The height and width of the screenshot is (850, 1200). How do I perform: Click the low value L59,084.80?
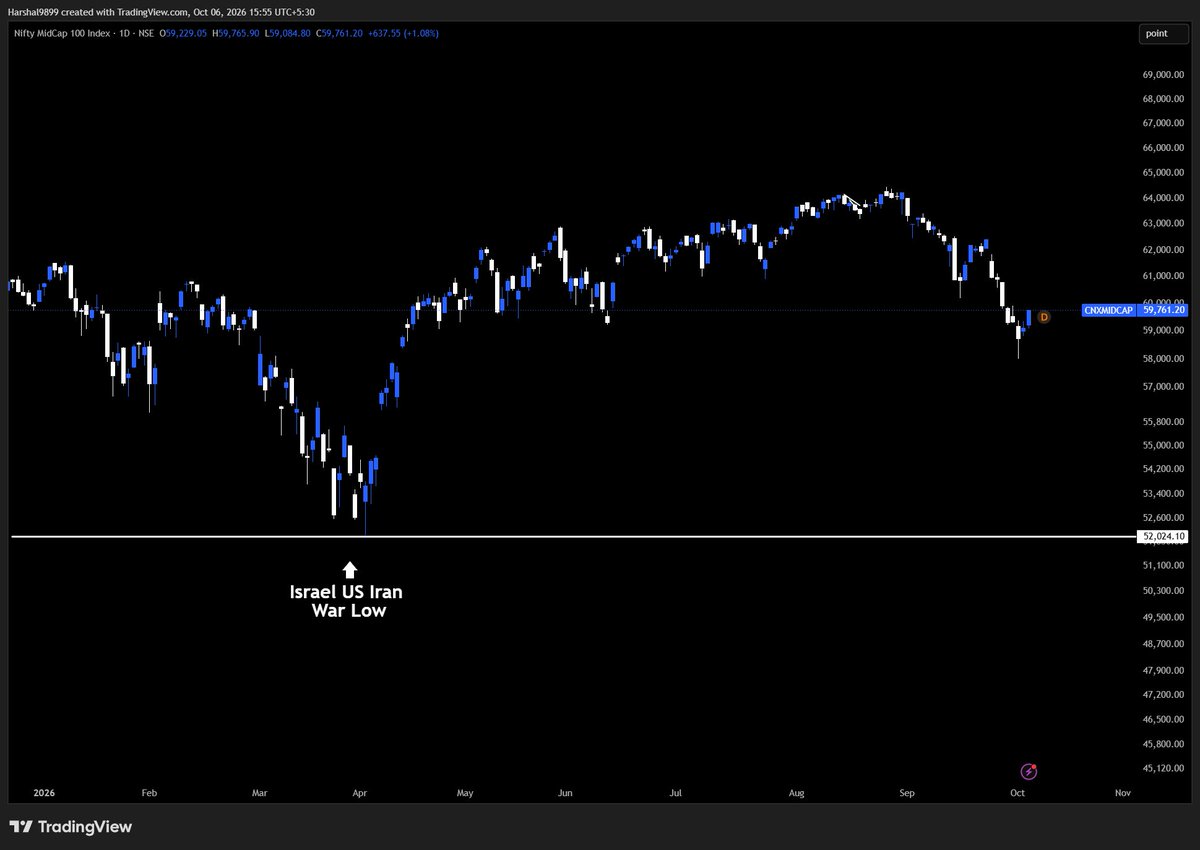[288, 33]
